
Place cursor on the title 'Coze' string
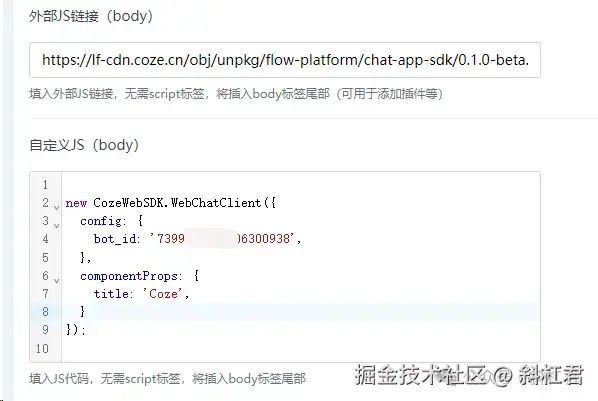163,293
